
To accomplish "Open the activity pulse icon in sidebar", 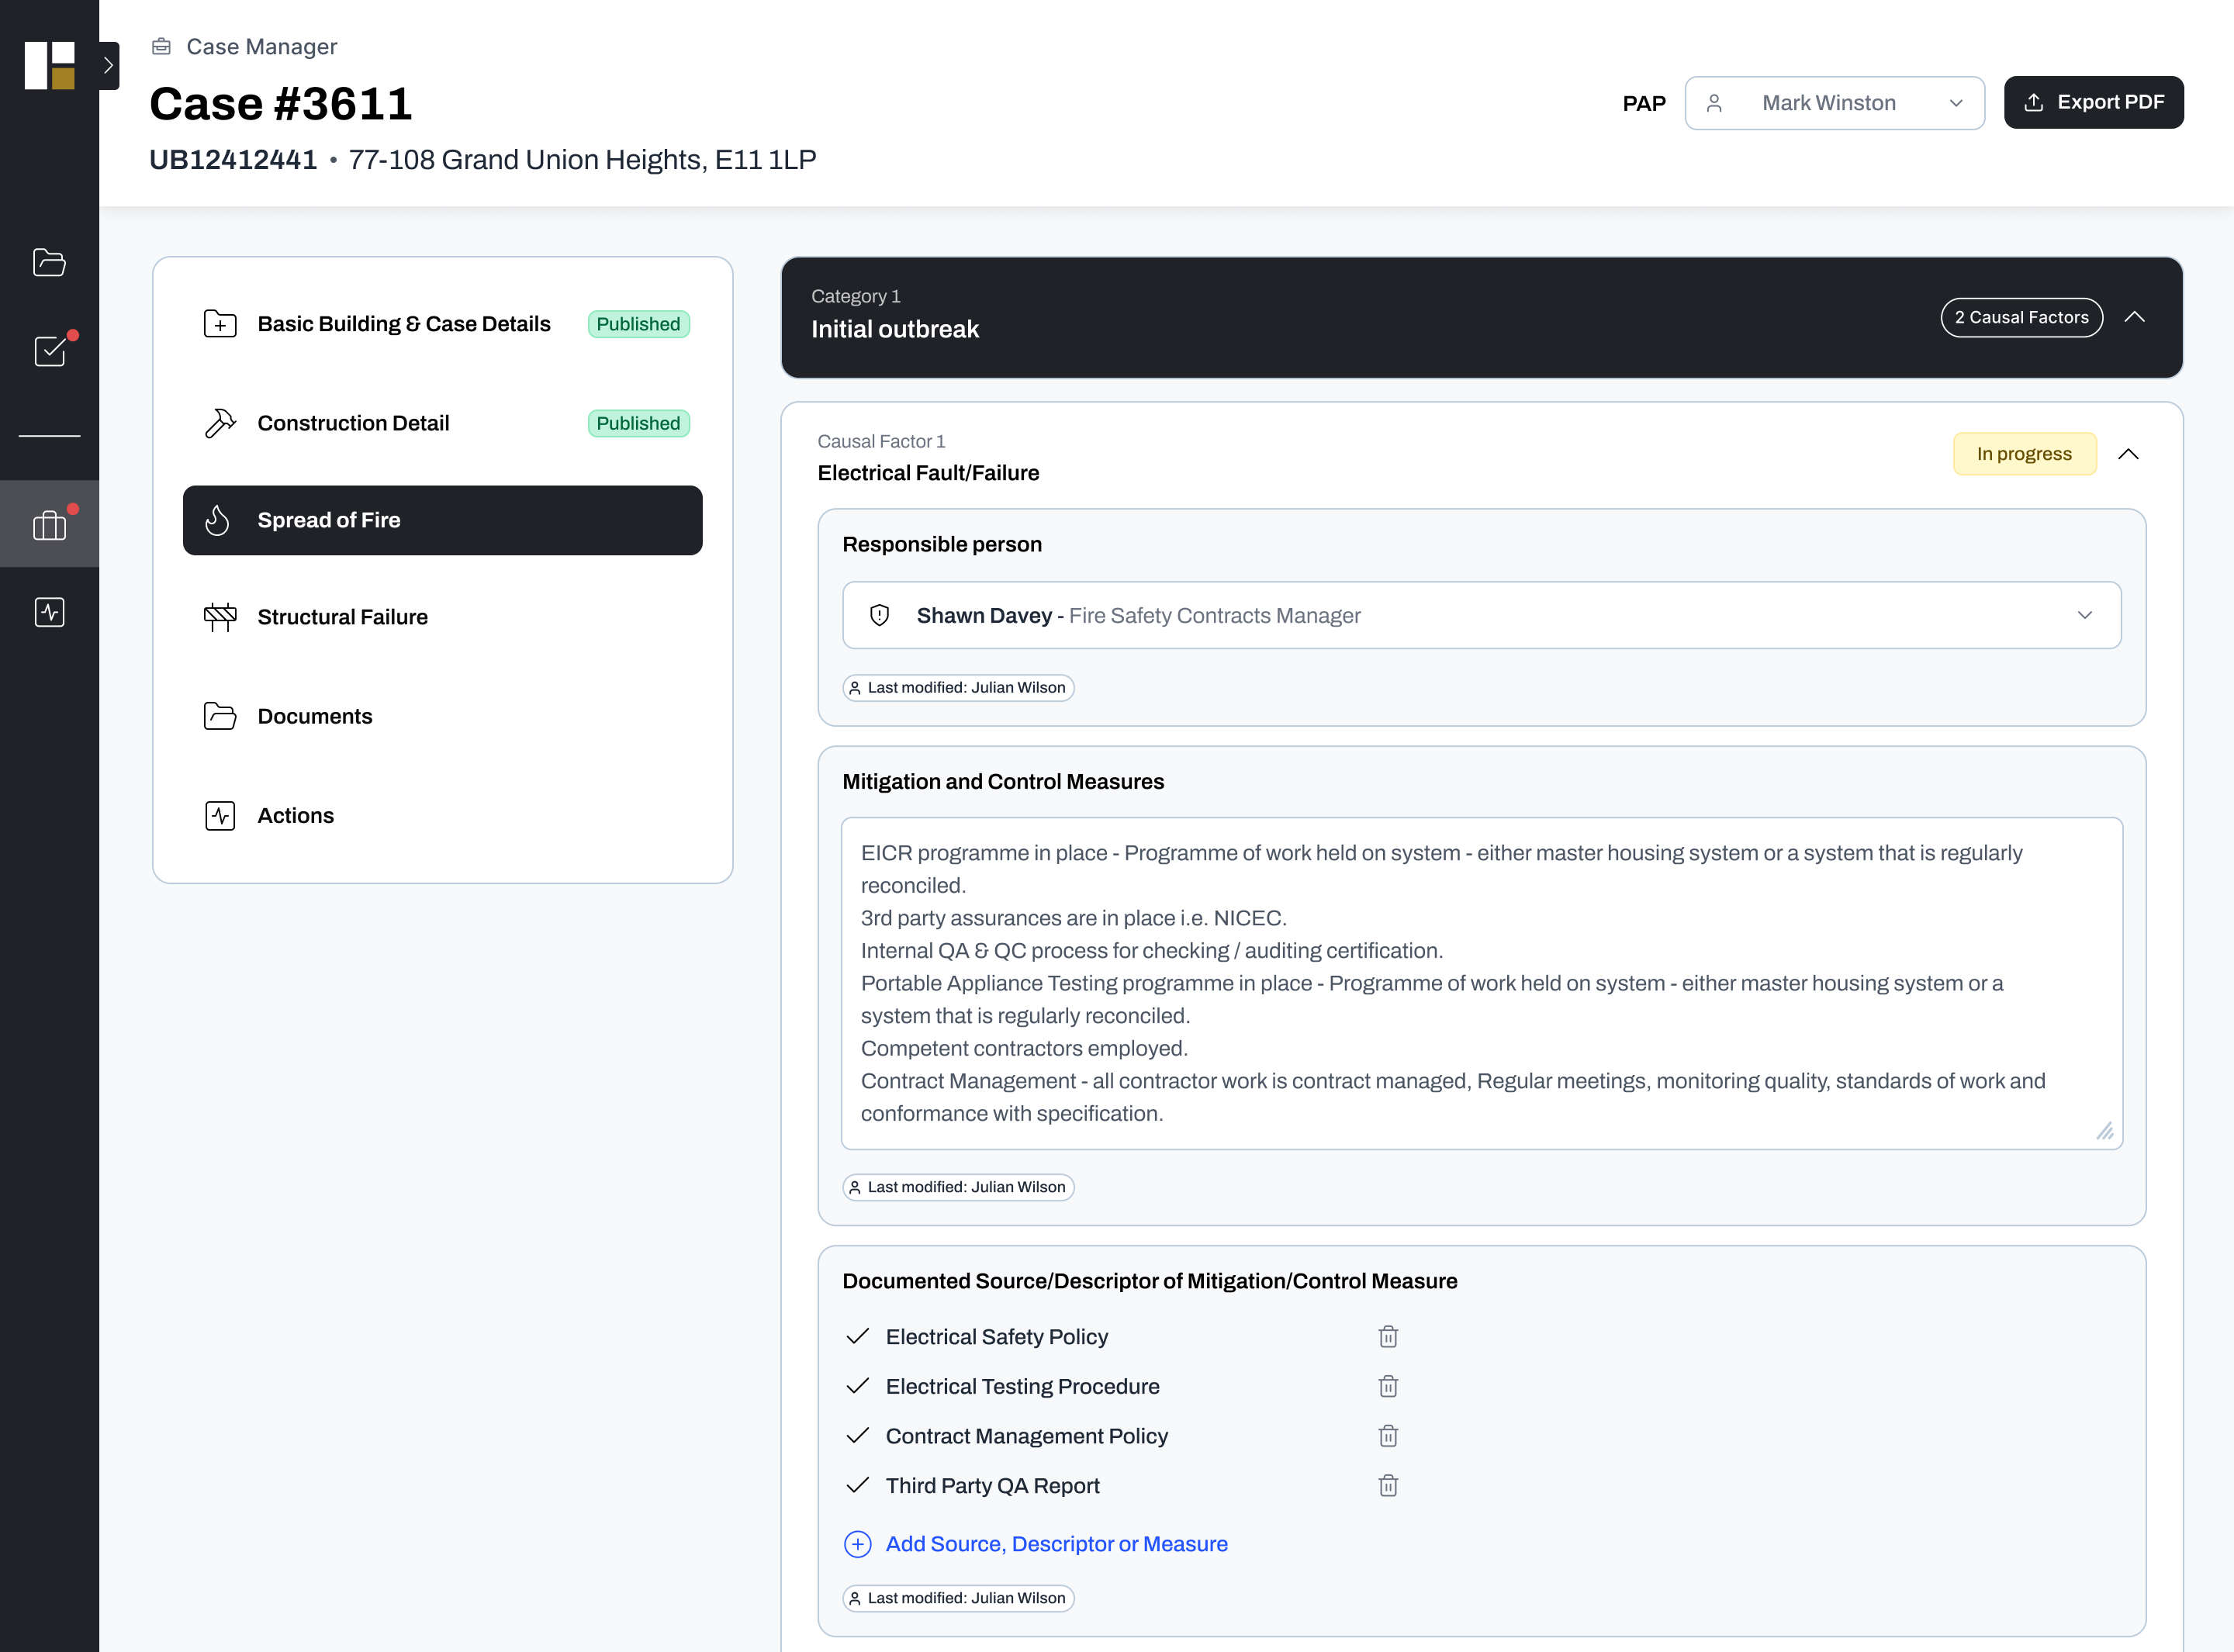I will click(x=49, y=612).
